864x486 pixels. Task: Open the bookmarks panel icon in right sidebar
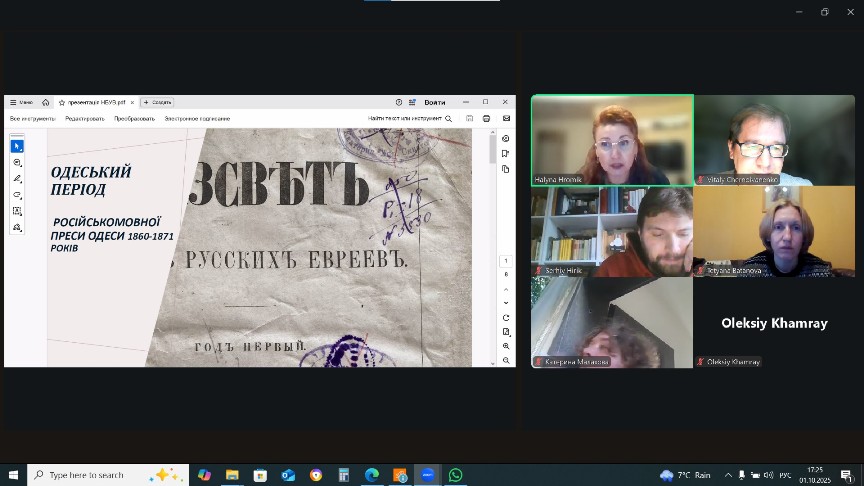coord(506,154)
